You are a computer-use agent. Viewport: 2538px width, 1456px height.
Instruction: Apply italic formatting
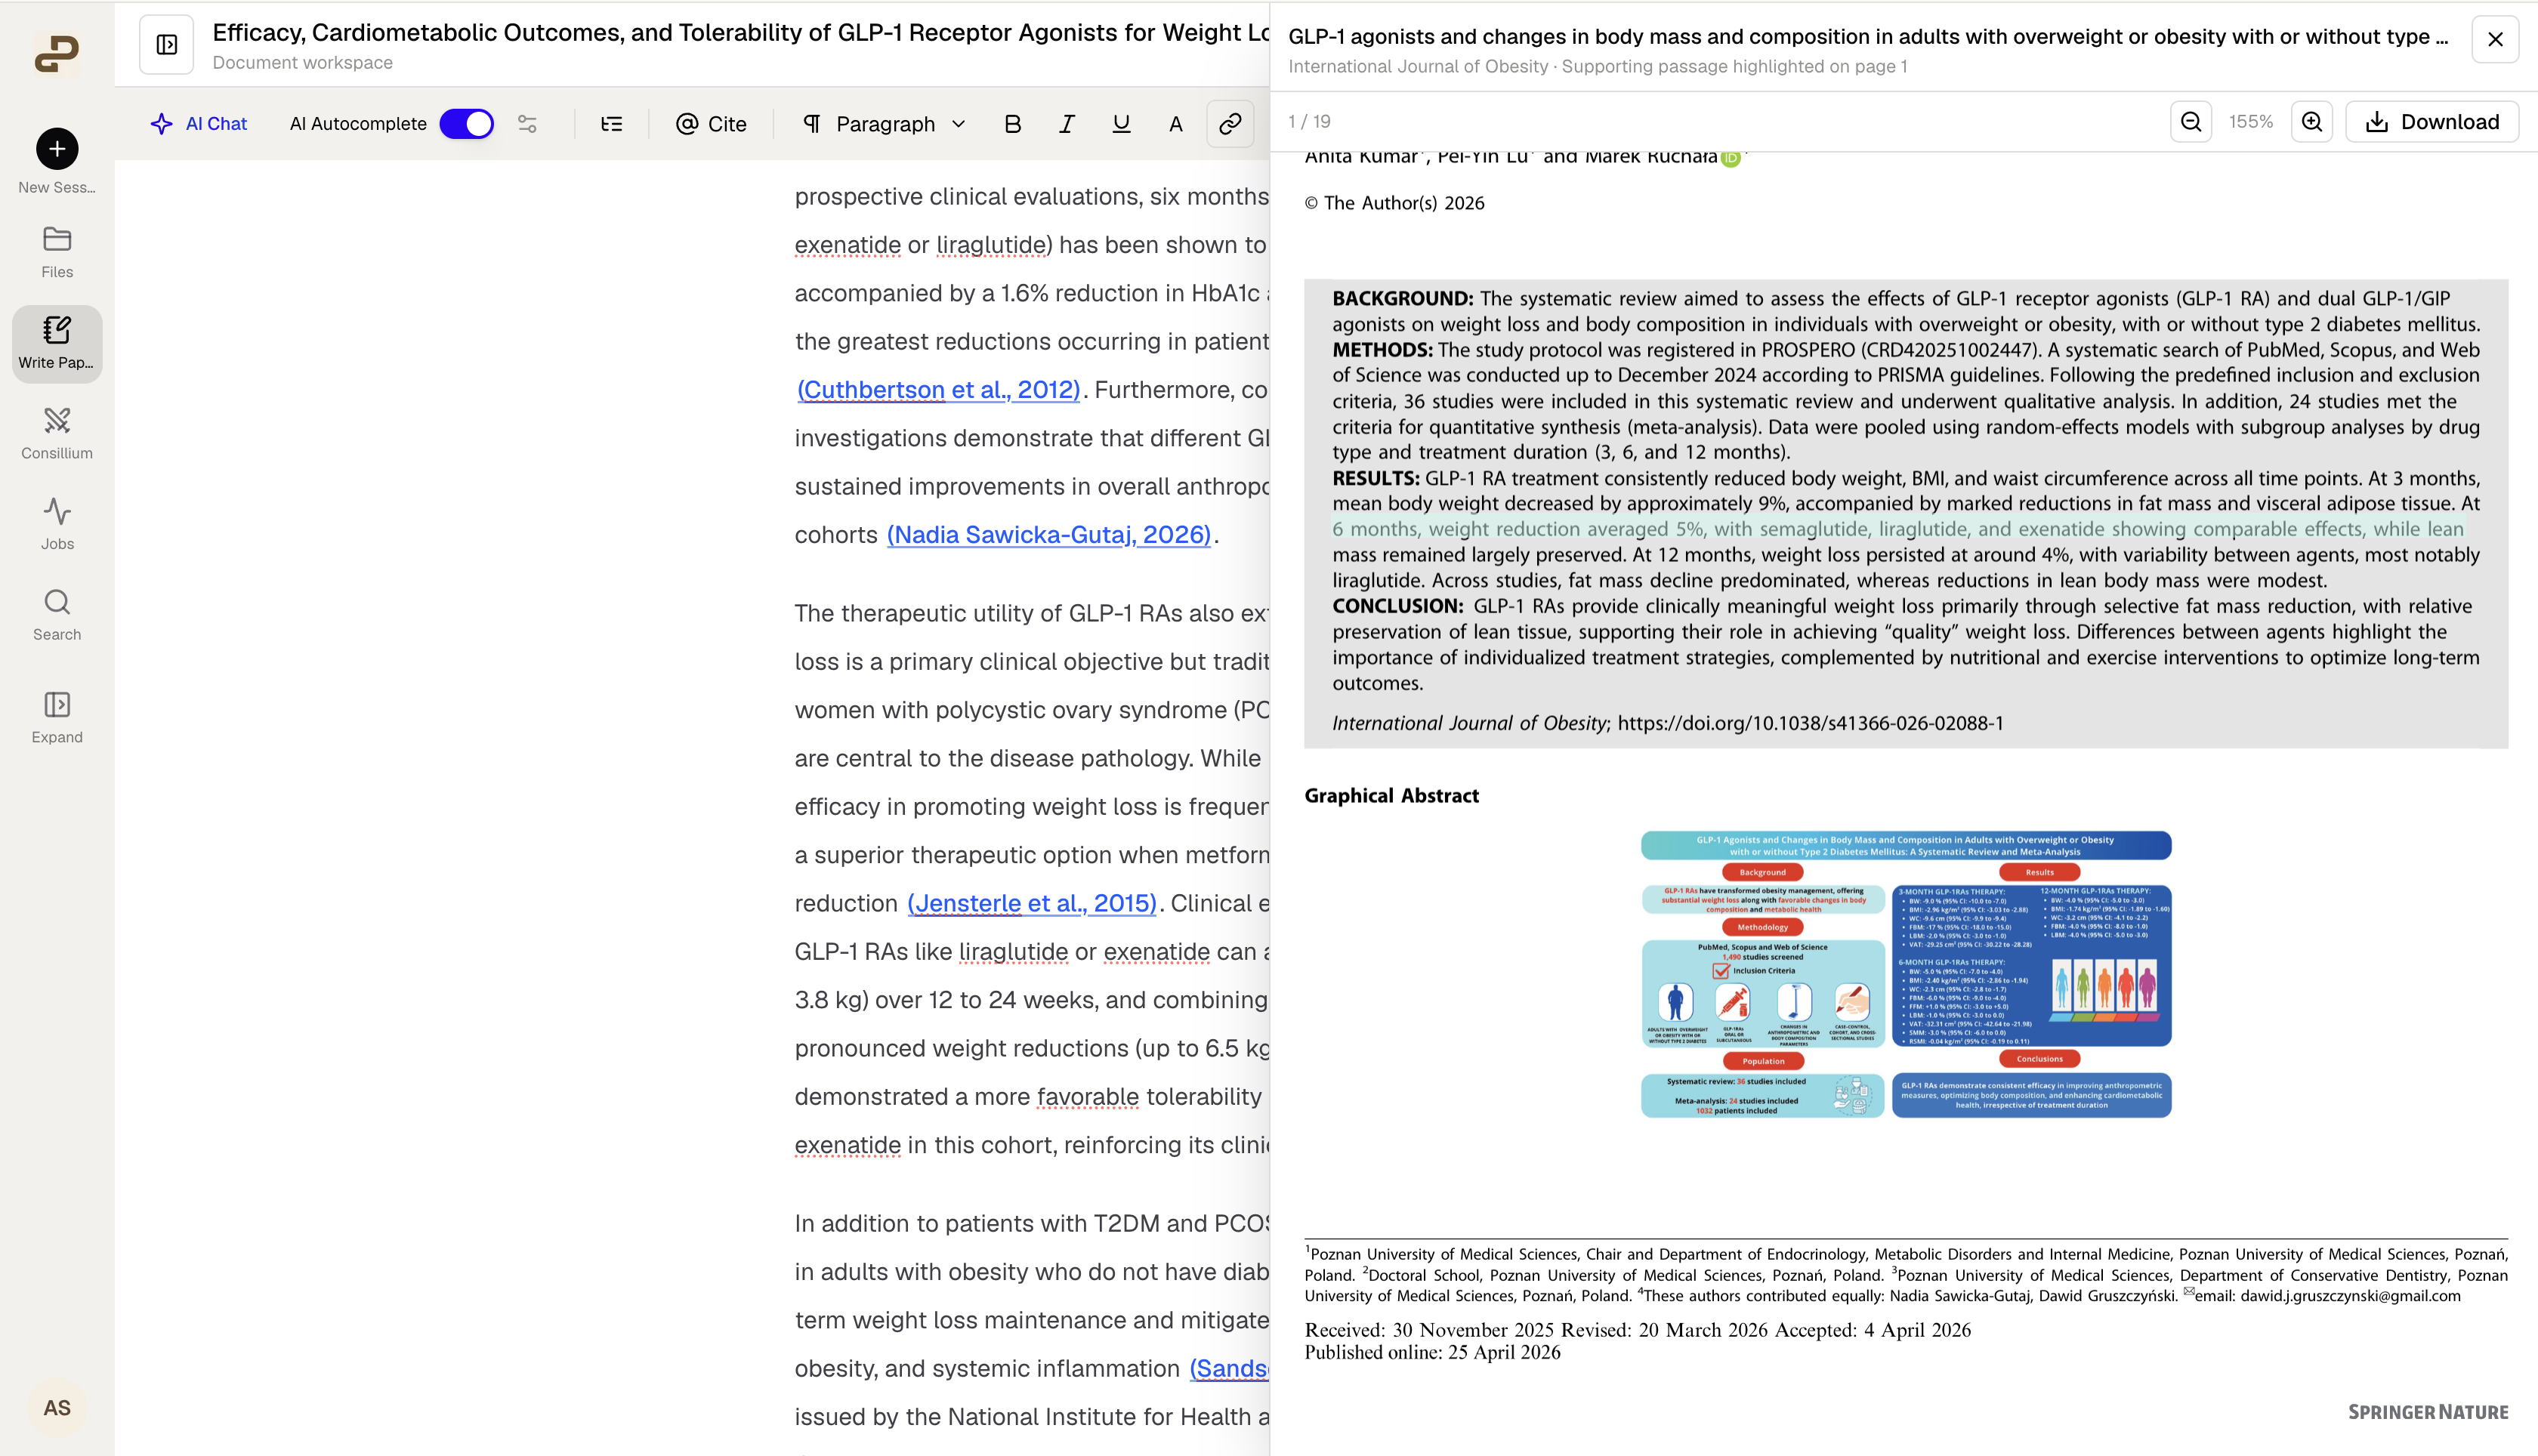click(x=1067, y=124)
